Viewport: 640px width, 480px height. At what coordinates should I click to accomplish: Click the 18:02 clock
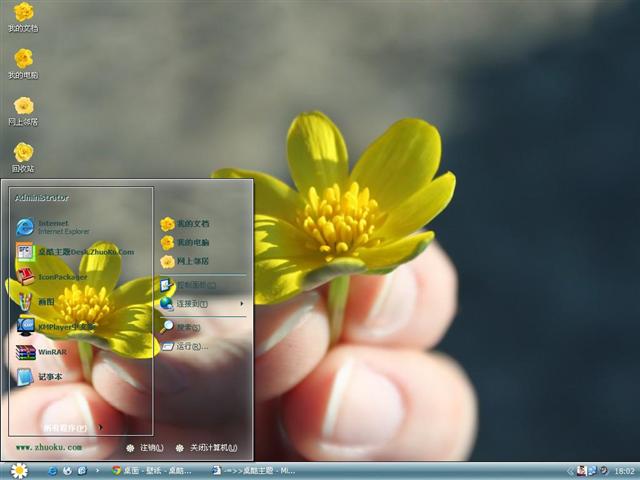(x=624, y=471)
